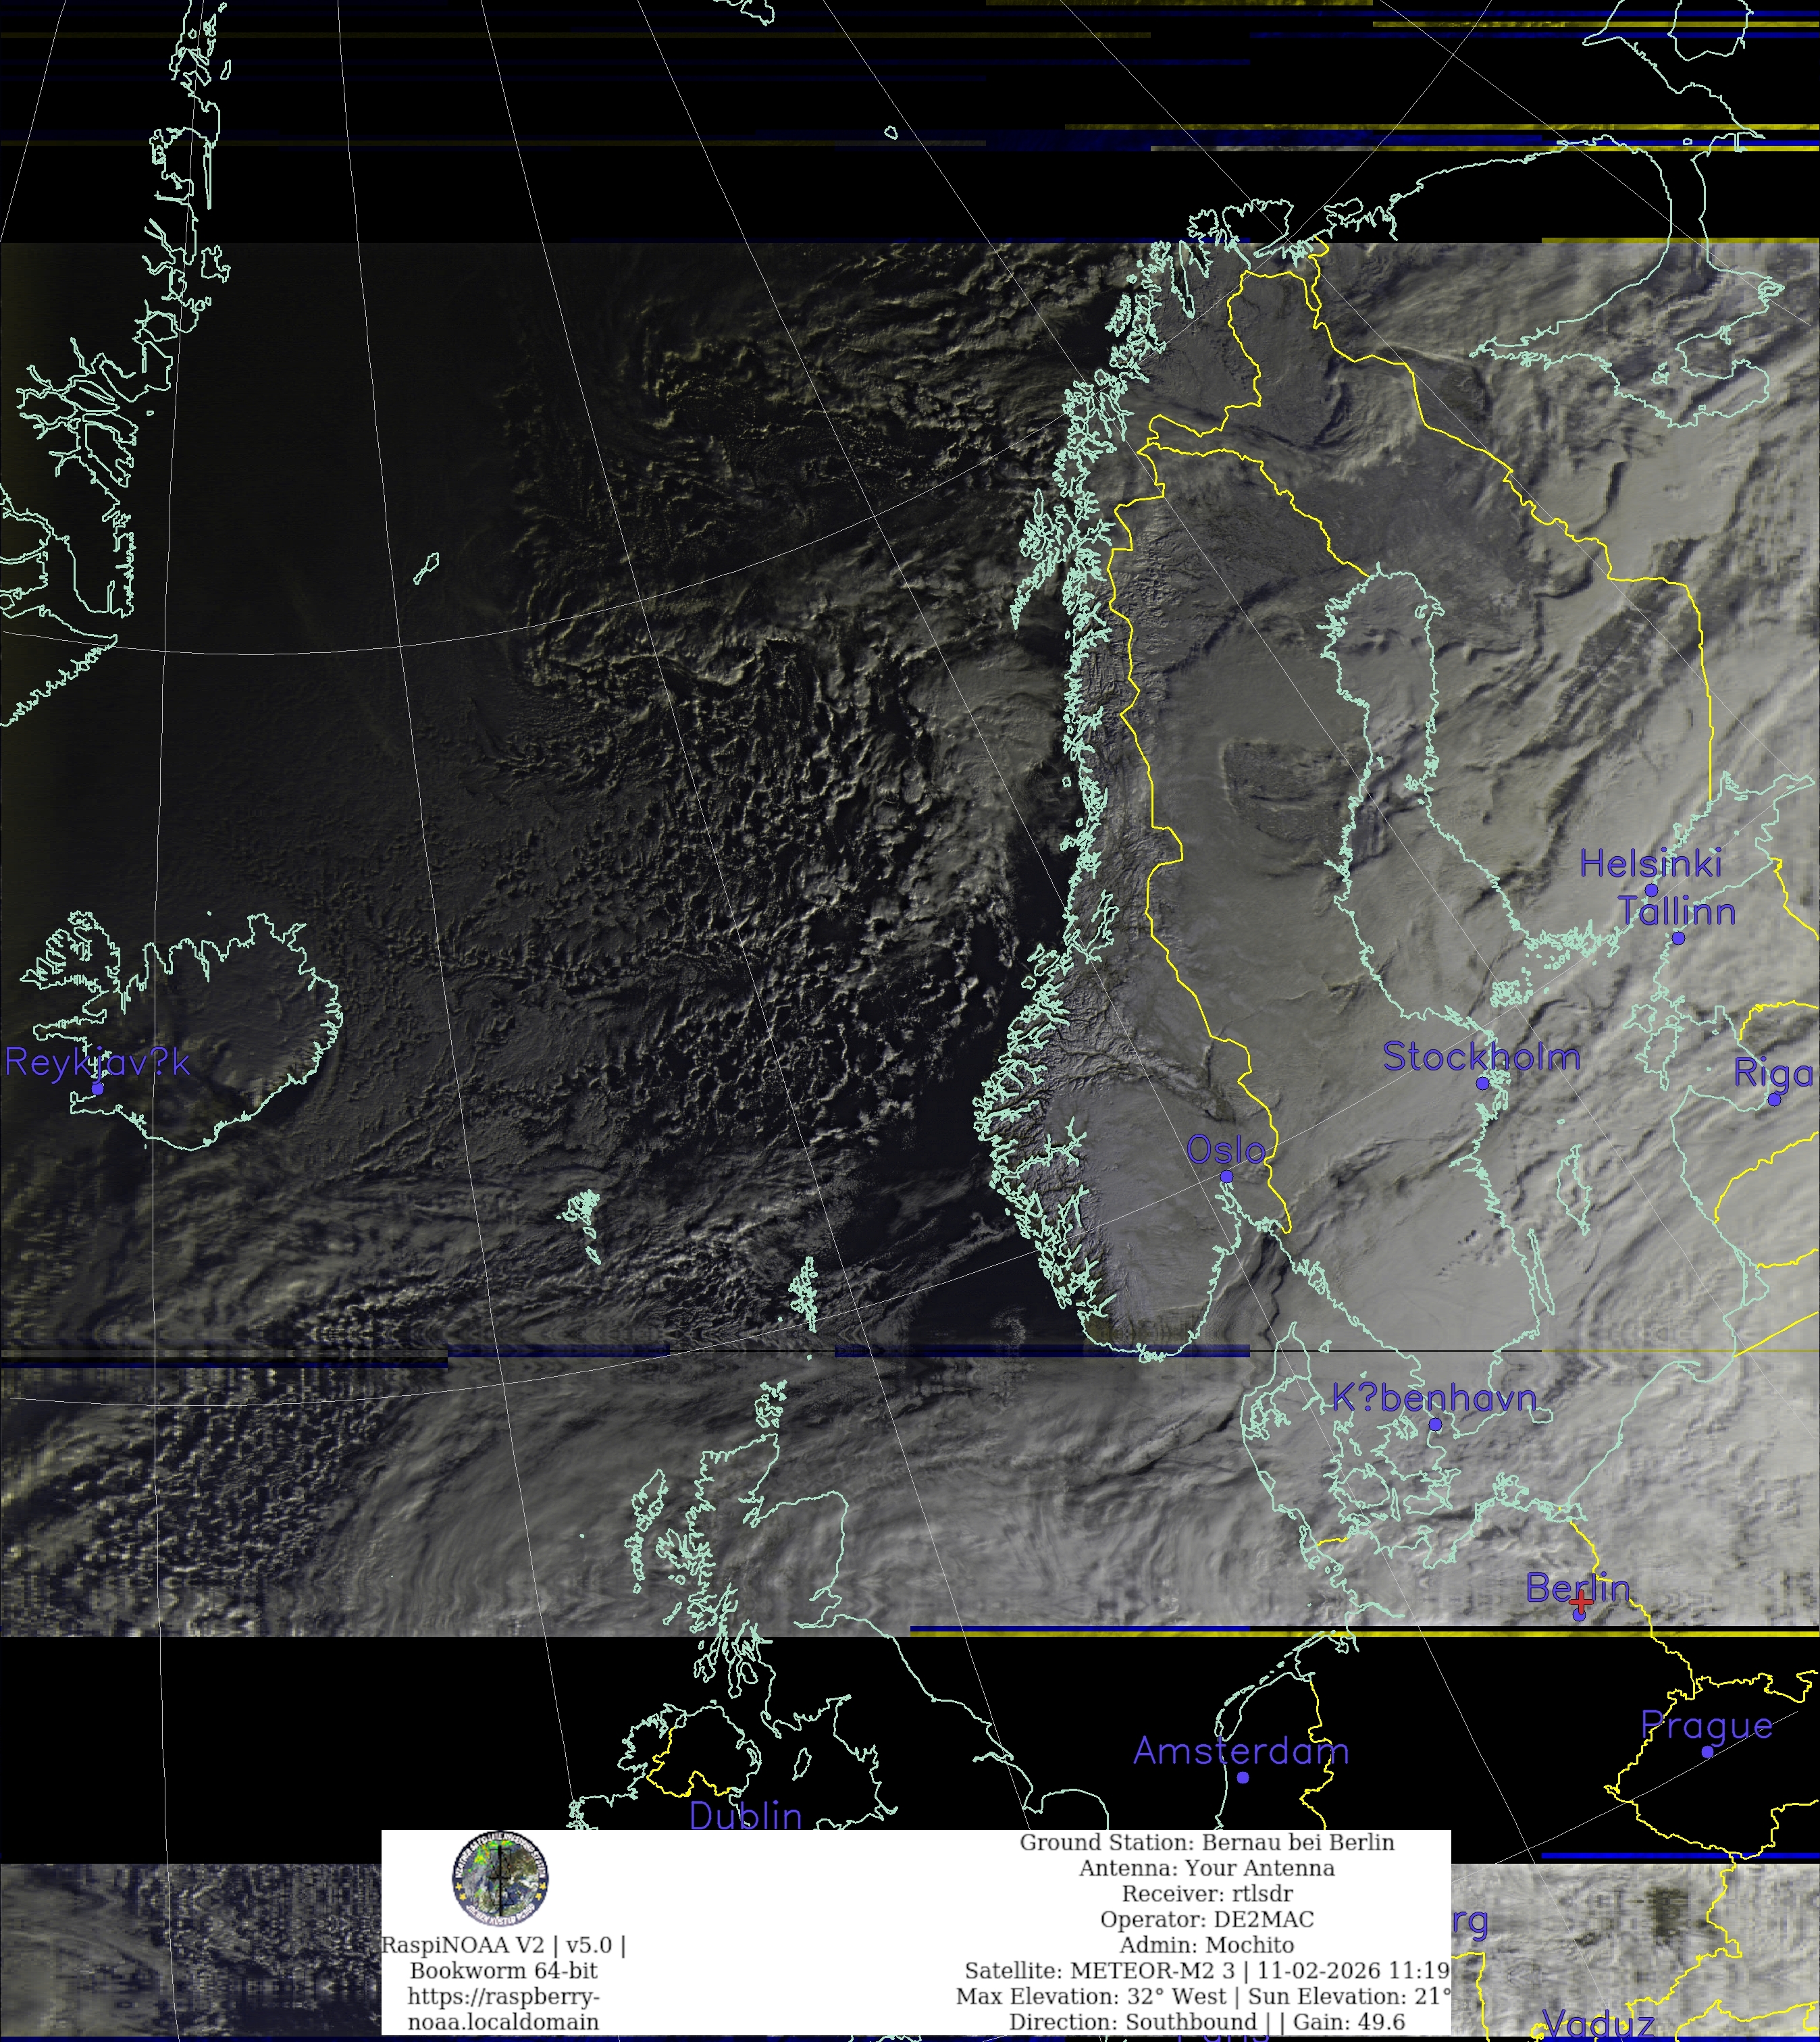Click the Helsinki city marker dot
This screenshot has width=1820, height=2042.
point(1651,890)
